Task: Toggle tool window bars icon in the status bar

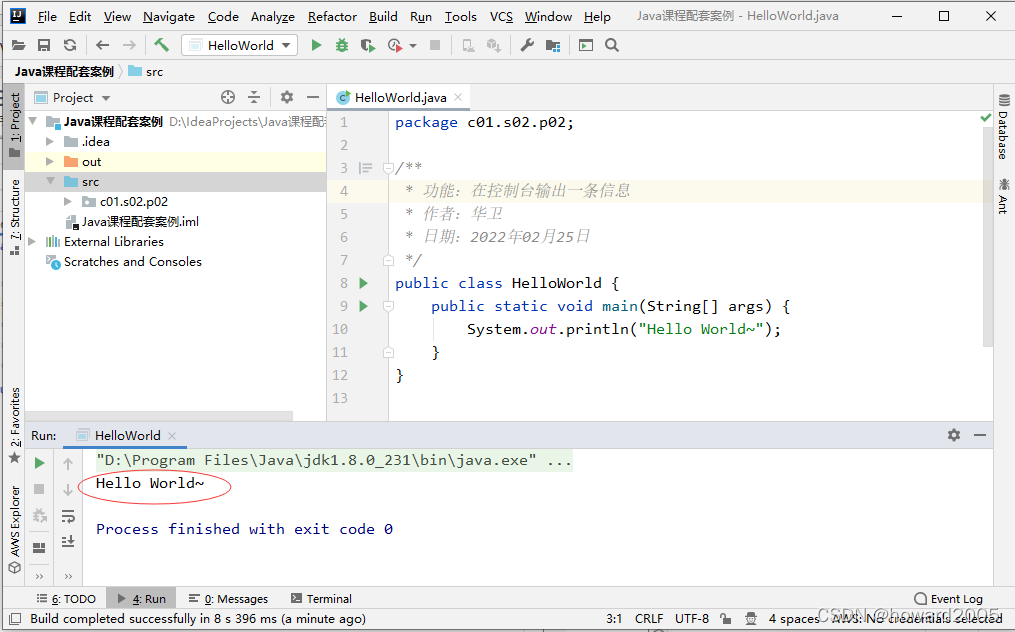Action: coord(16,619)
